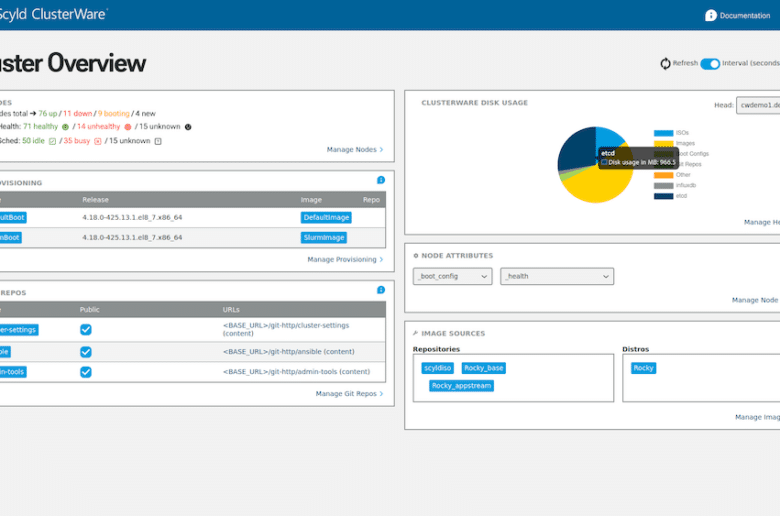
Task: Select the scyldiso repository tag
Action: click(x=438, y=368)
